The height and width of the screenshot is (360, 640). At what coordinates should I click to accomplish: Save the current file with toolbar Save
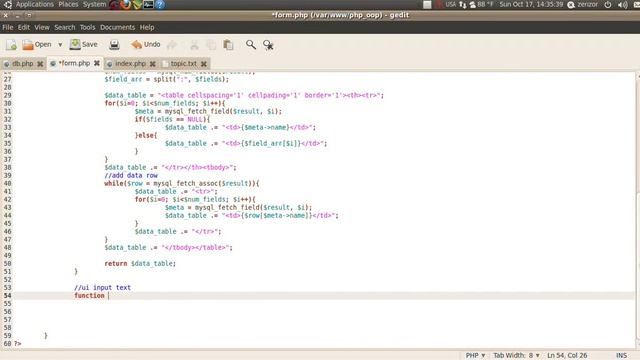click(84, 44)
